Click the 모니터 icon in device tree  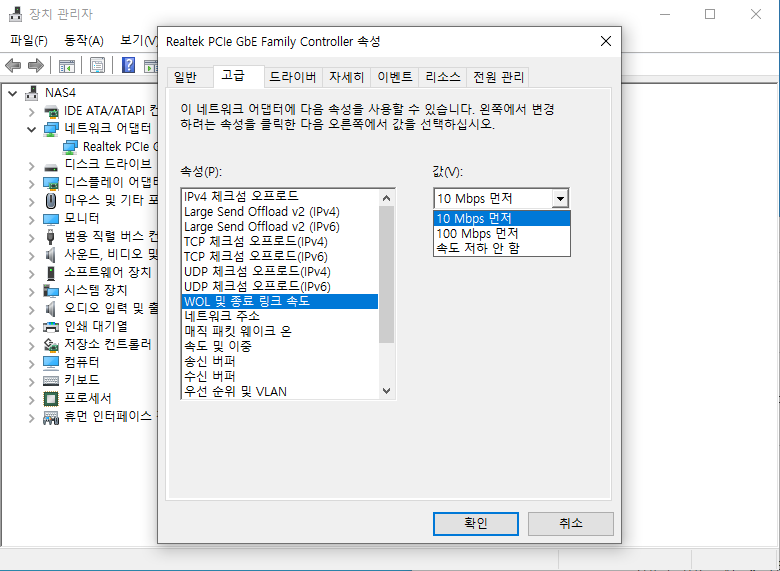[x=51, y=219]
